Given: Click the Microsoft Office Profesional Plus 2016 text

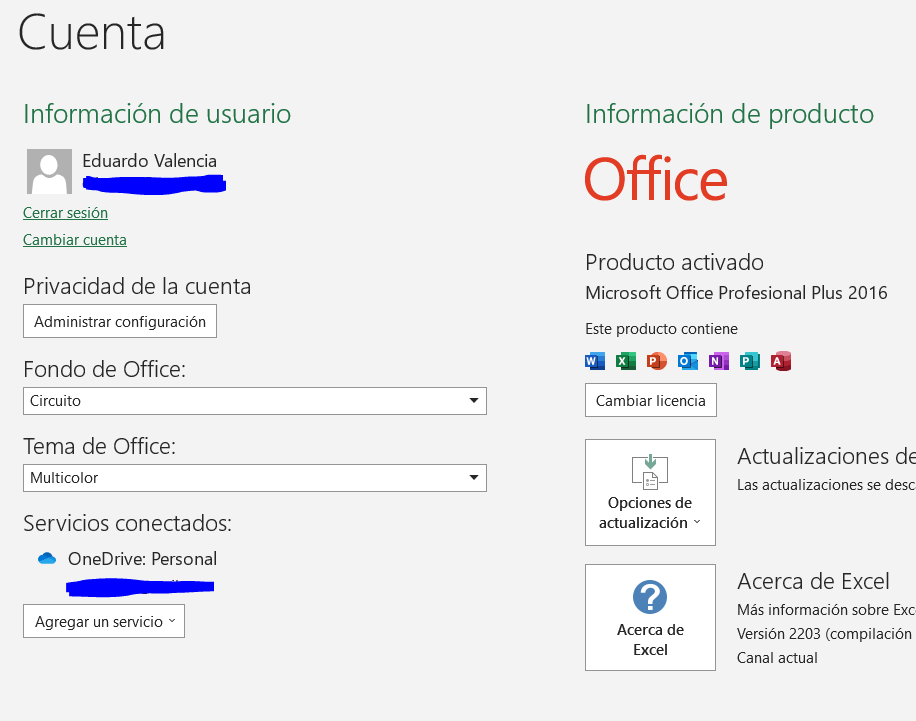Looking at the screenshot, I should [x=736, y=293].
